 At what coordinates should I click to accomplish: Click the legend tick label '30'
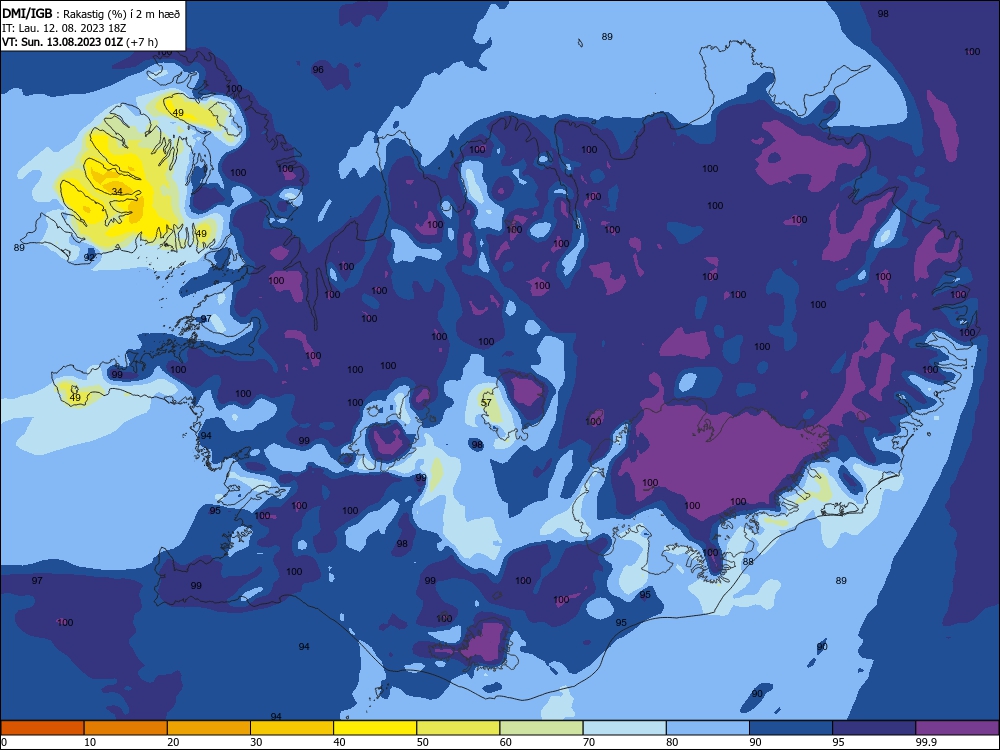(256, 742)
